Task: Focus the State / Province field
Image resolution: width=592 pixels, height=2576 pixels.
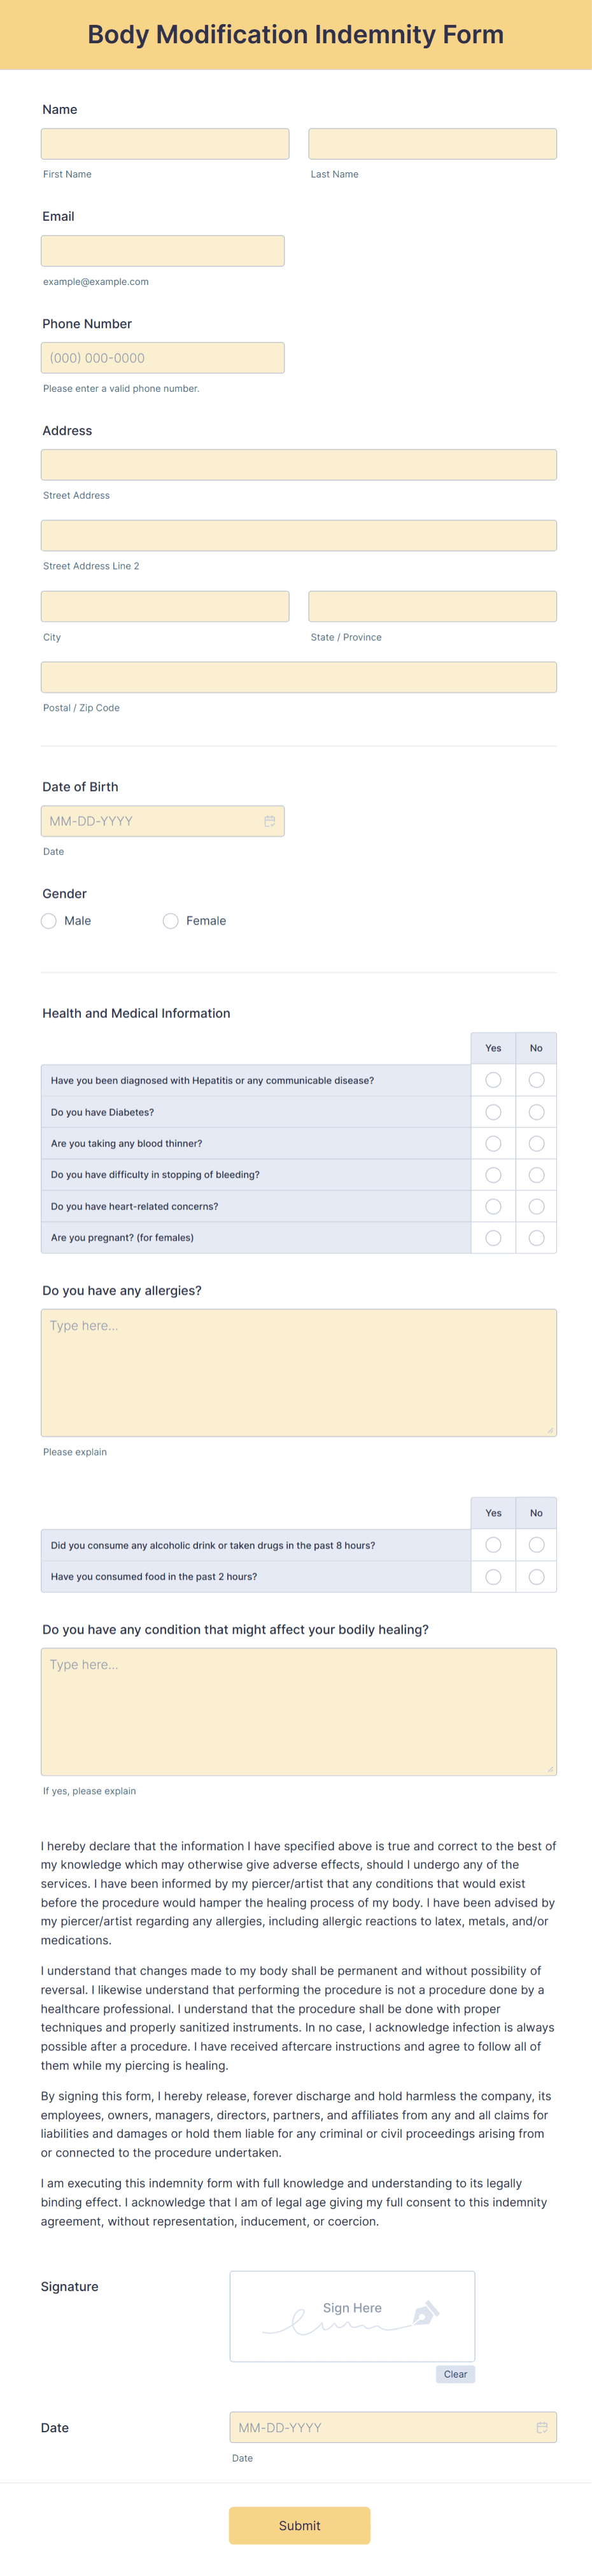Action: (x=432, y=606)
